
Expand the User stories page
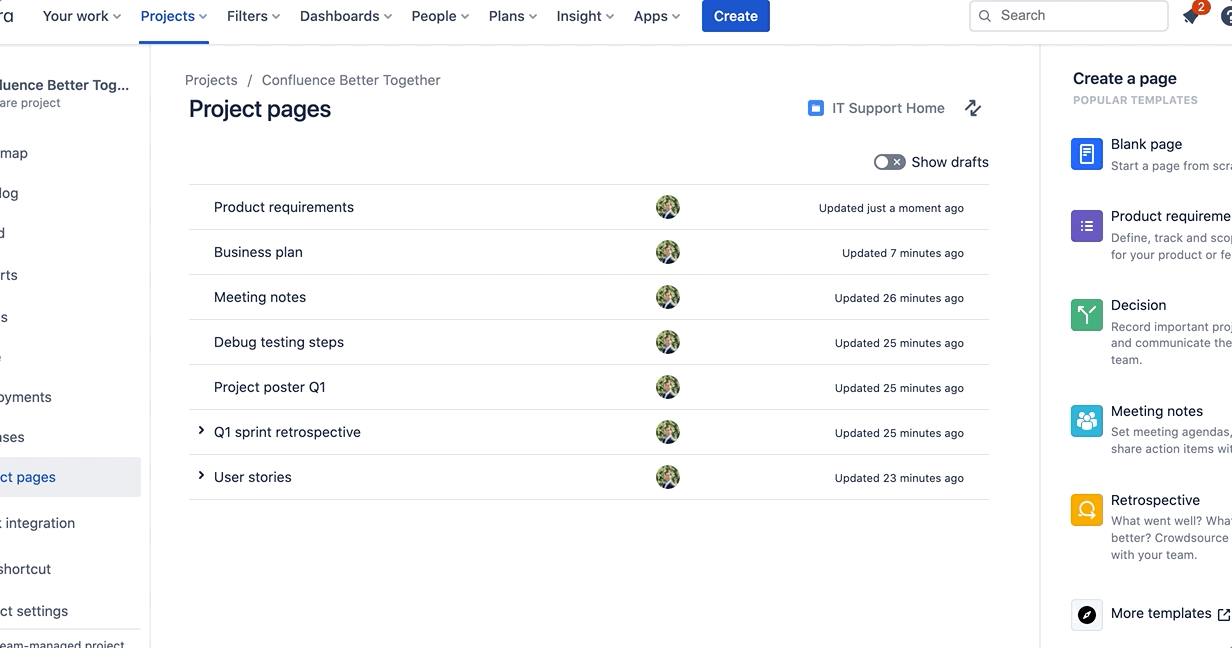(x=200, y=476)
